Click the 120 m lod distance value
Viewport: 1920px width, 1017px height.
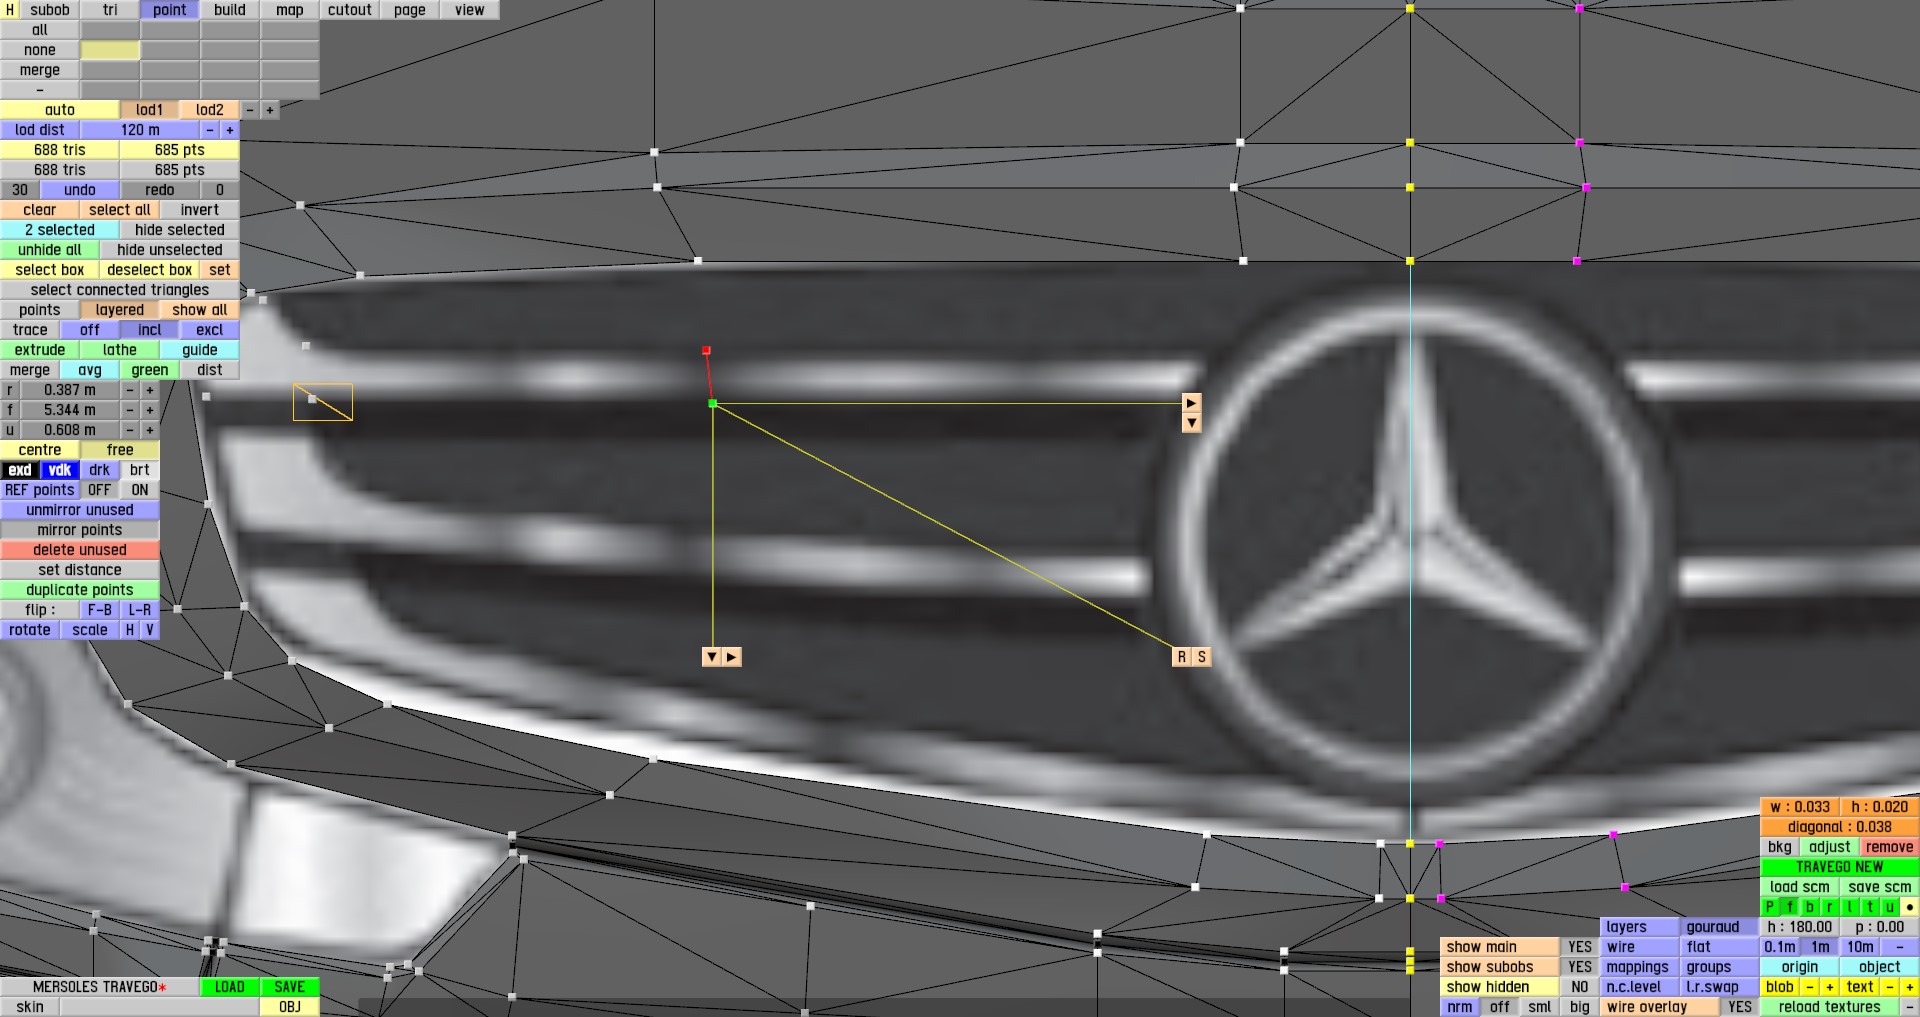140,130
